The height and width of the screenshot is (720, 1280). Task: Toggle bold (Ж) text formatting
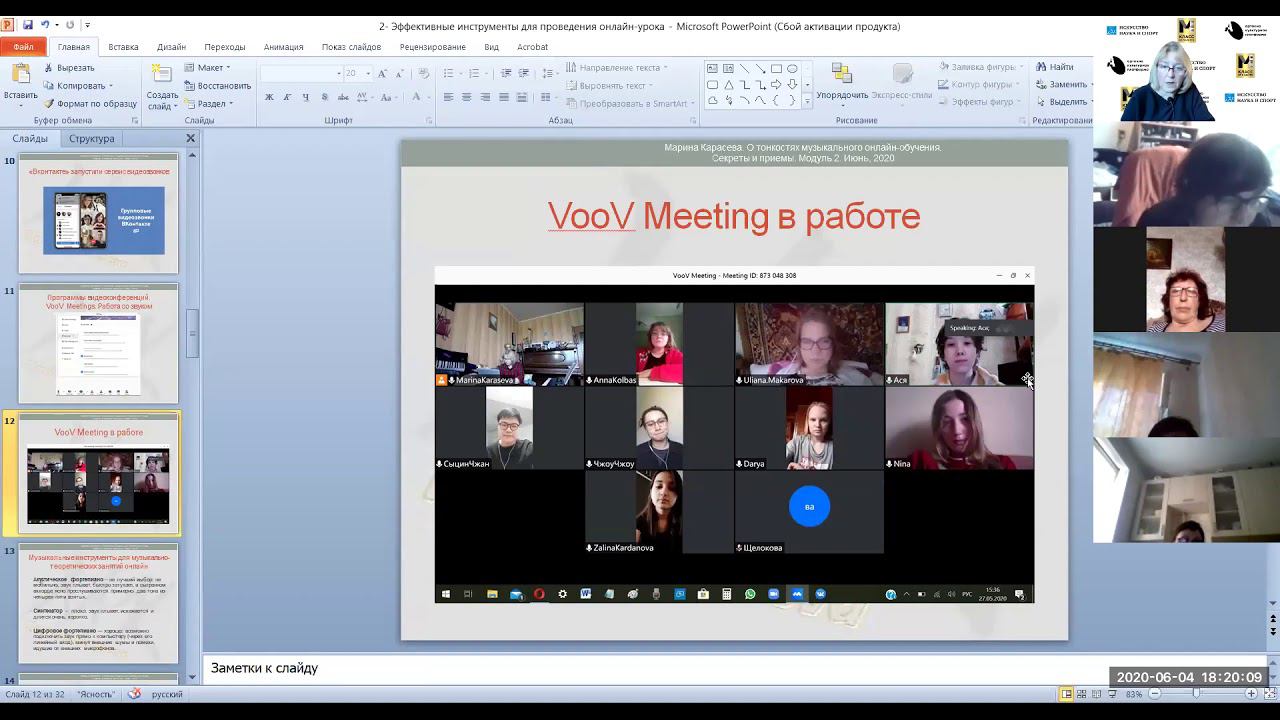click(269, 97)
